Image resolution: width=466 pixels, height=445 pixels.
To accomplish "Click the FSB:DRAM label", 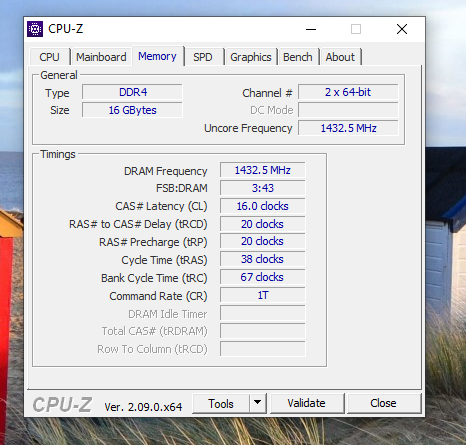I will [182, 188].
